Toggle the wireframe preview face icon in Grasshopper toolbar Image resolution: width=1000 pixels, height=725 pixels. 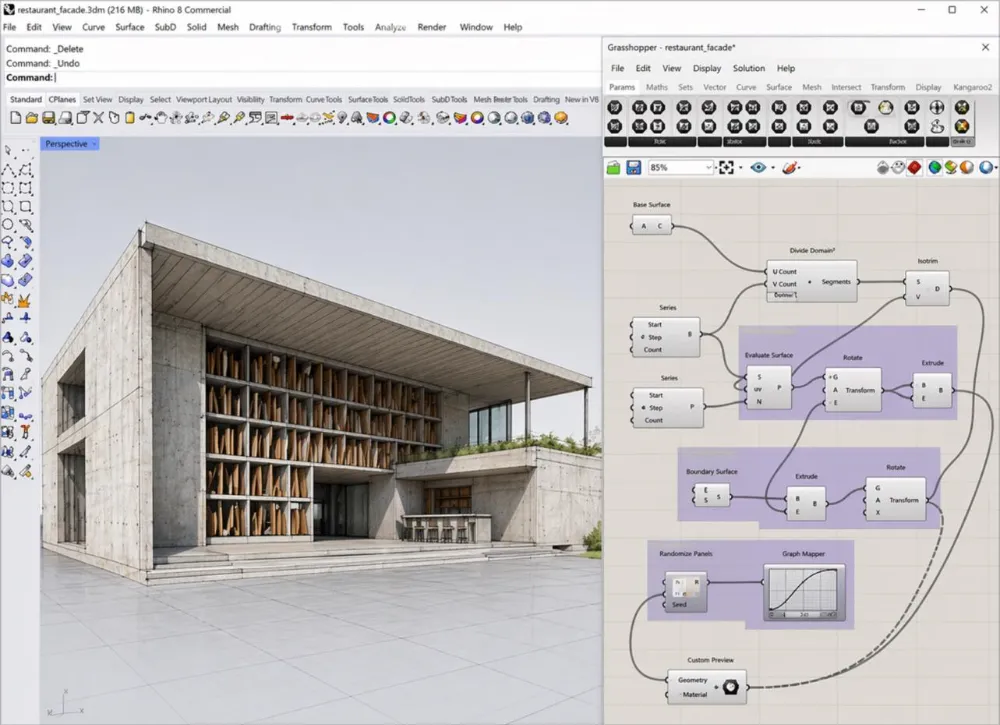tap(898, 168)
